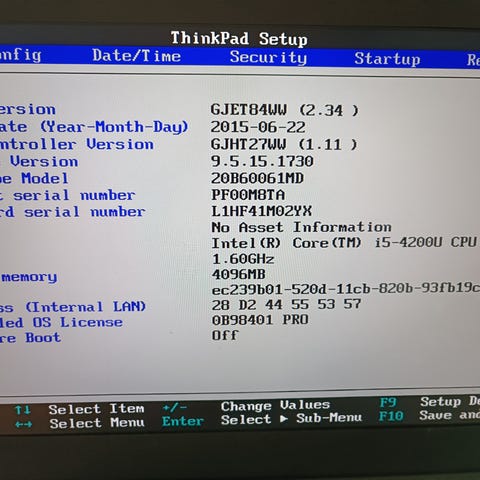Select the F10 key hint
Screen dimensions: 480x480
(391, 416)
